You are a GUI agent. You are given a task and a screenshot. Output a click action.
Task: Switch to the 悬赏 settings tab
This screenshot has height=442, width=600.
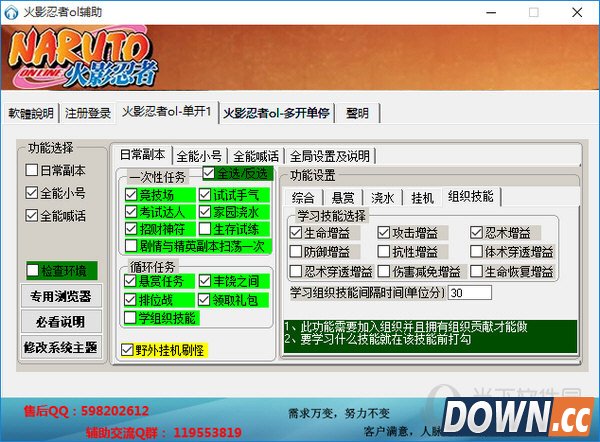(343, 198)
